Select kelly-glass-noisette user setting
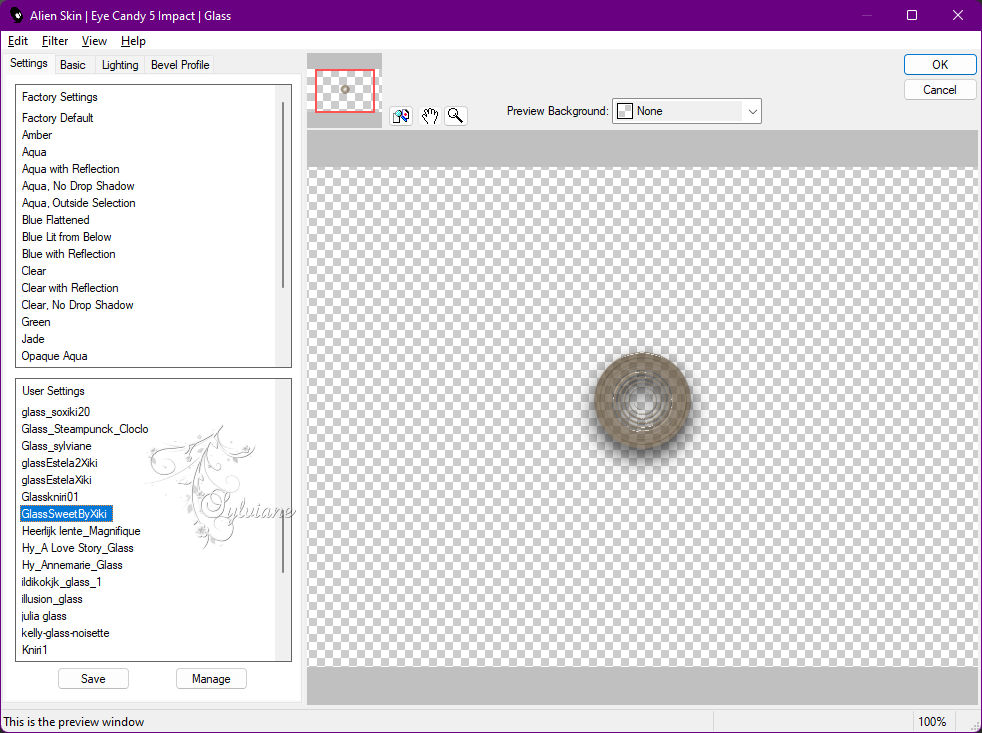Screen dimensions: 982x733 coord(65,633)
